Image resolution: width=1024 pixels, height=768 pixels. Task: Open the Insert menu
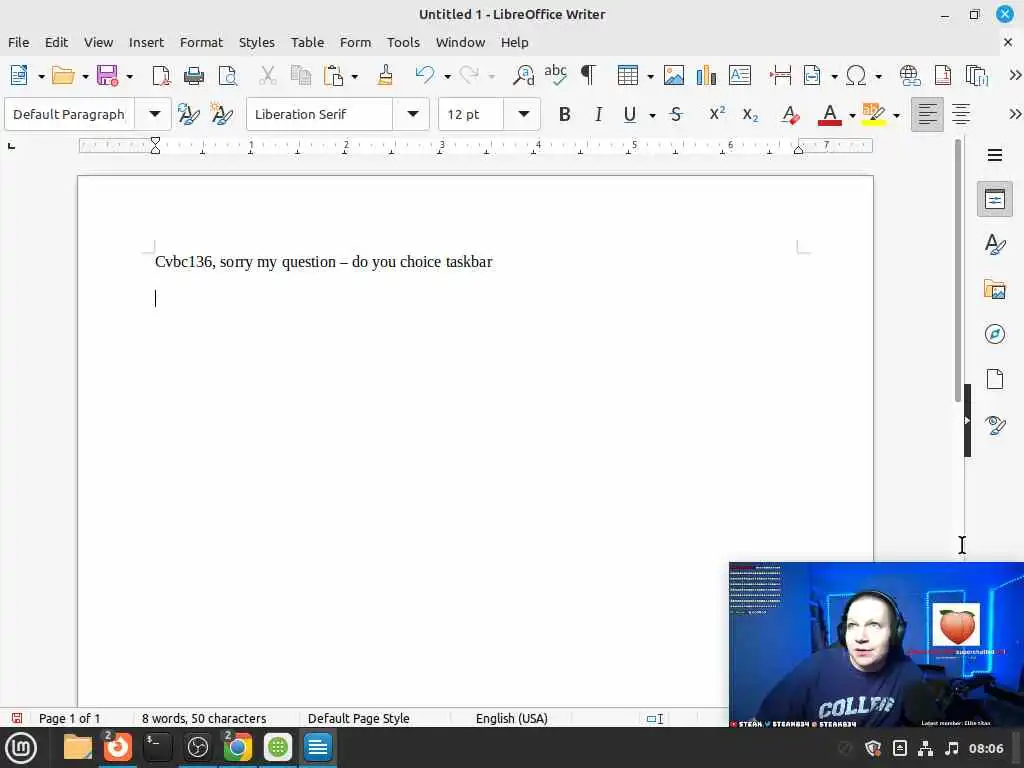point(146,42)
